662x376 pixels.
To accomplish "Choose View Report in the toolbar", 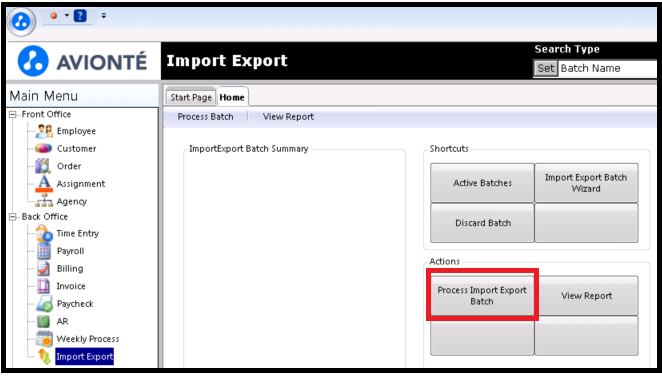I will click(288, 117).
